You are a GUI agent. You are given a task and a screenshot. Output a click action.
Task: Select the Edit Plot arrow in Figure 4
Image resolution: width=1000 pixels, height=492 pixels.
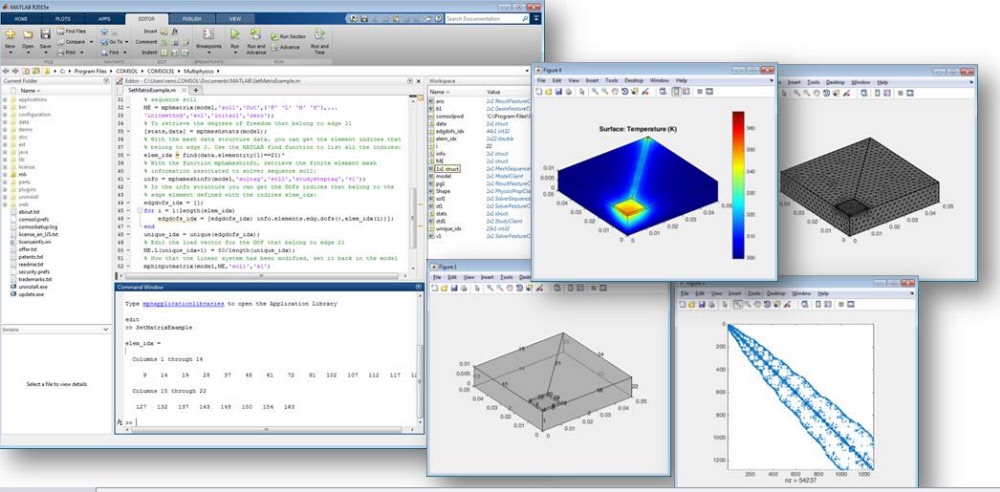(x=582, y=92)
